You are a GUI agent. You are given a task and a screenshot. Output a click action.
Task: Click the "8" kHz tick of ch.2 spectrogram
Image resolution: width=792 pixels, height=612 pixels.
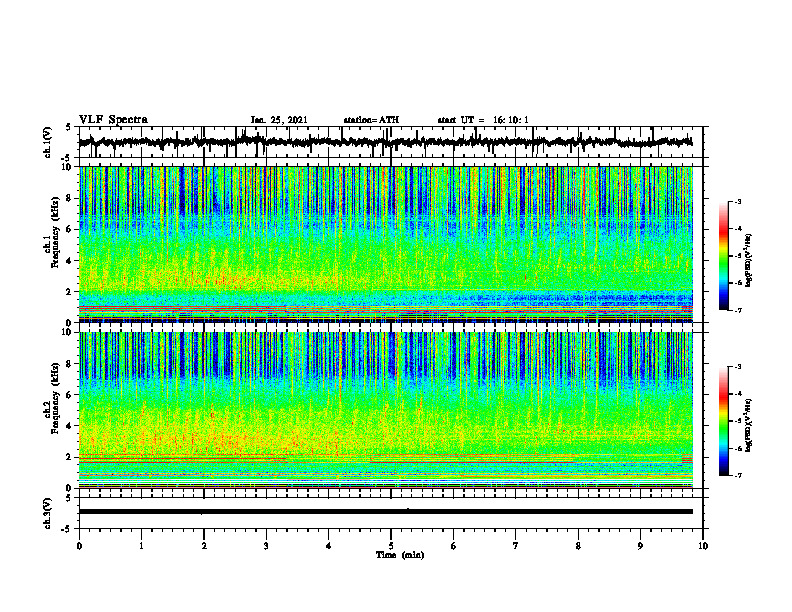click(x=71, y=364)
